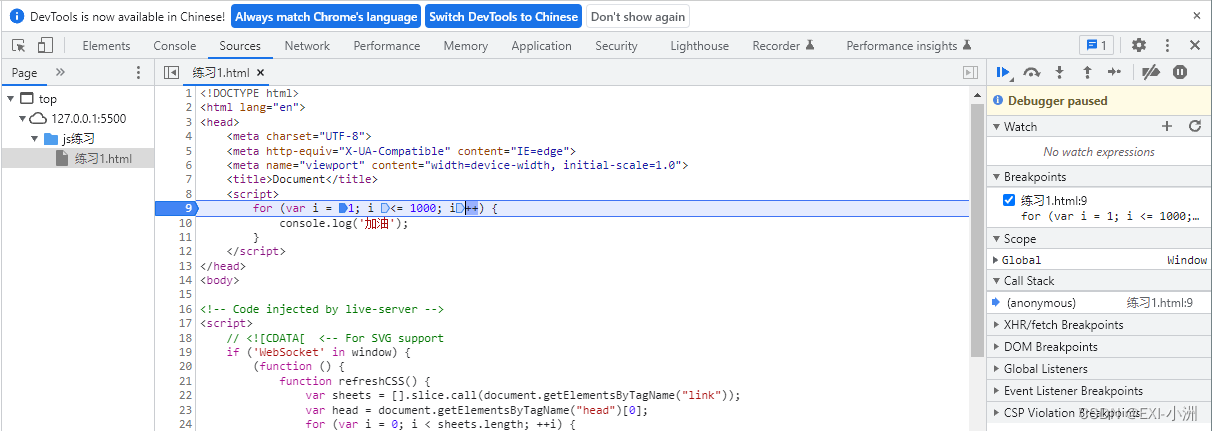Open DevTools settings gear
The image size is (1212, 431).
[x=1139, y=45]
